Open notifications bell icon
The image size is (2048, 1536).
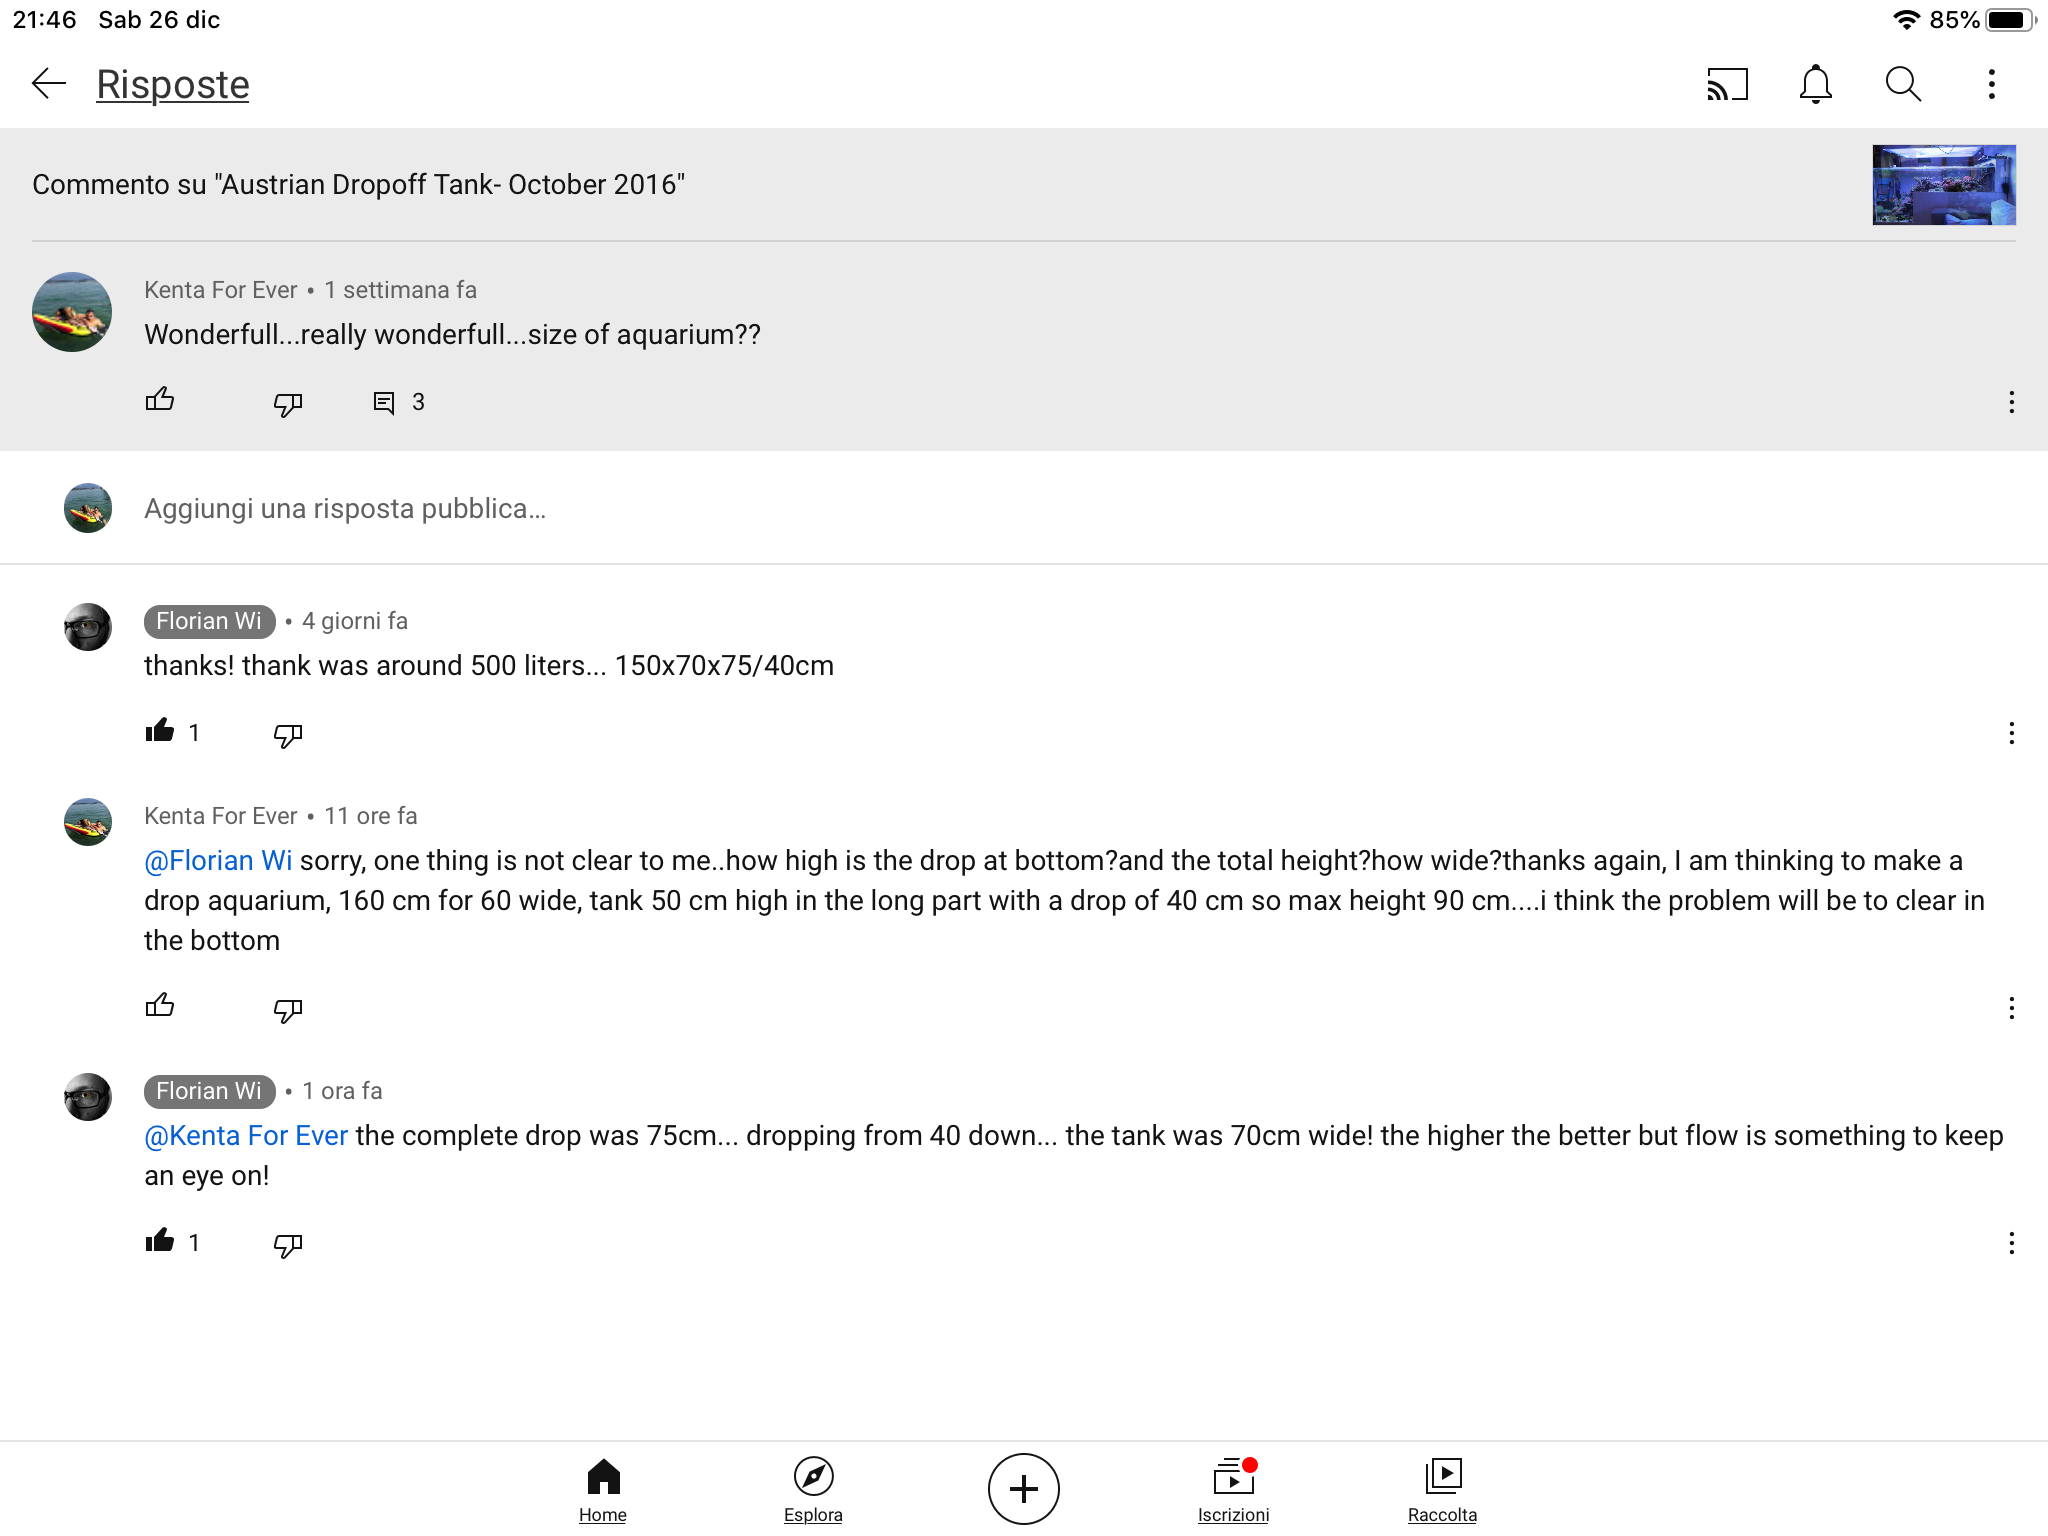[x=1815, y=84]
